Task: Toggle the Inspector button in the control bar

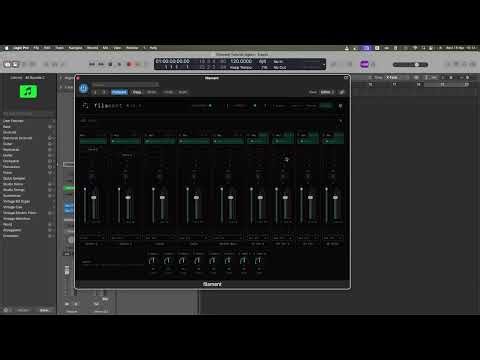Action: click(15, 64)
